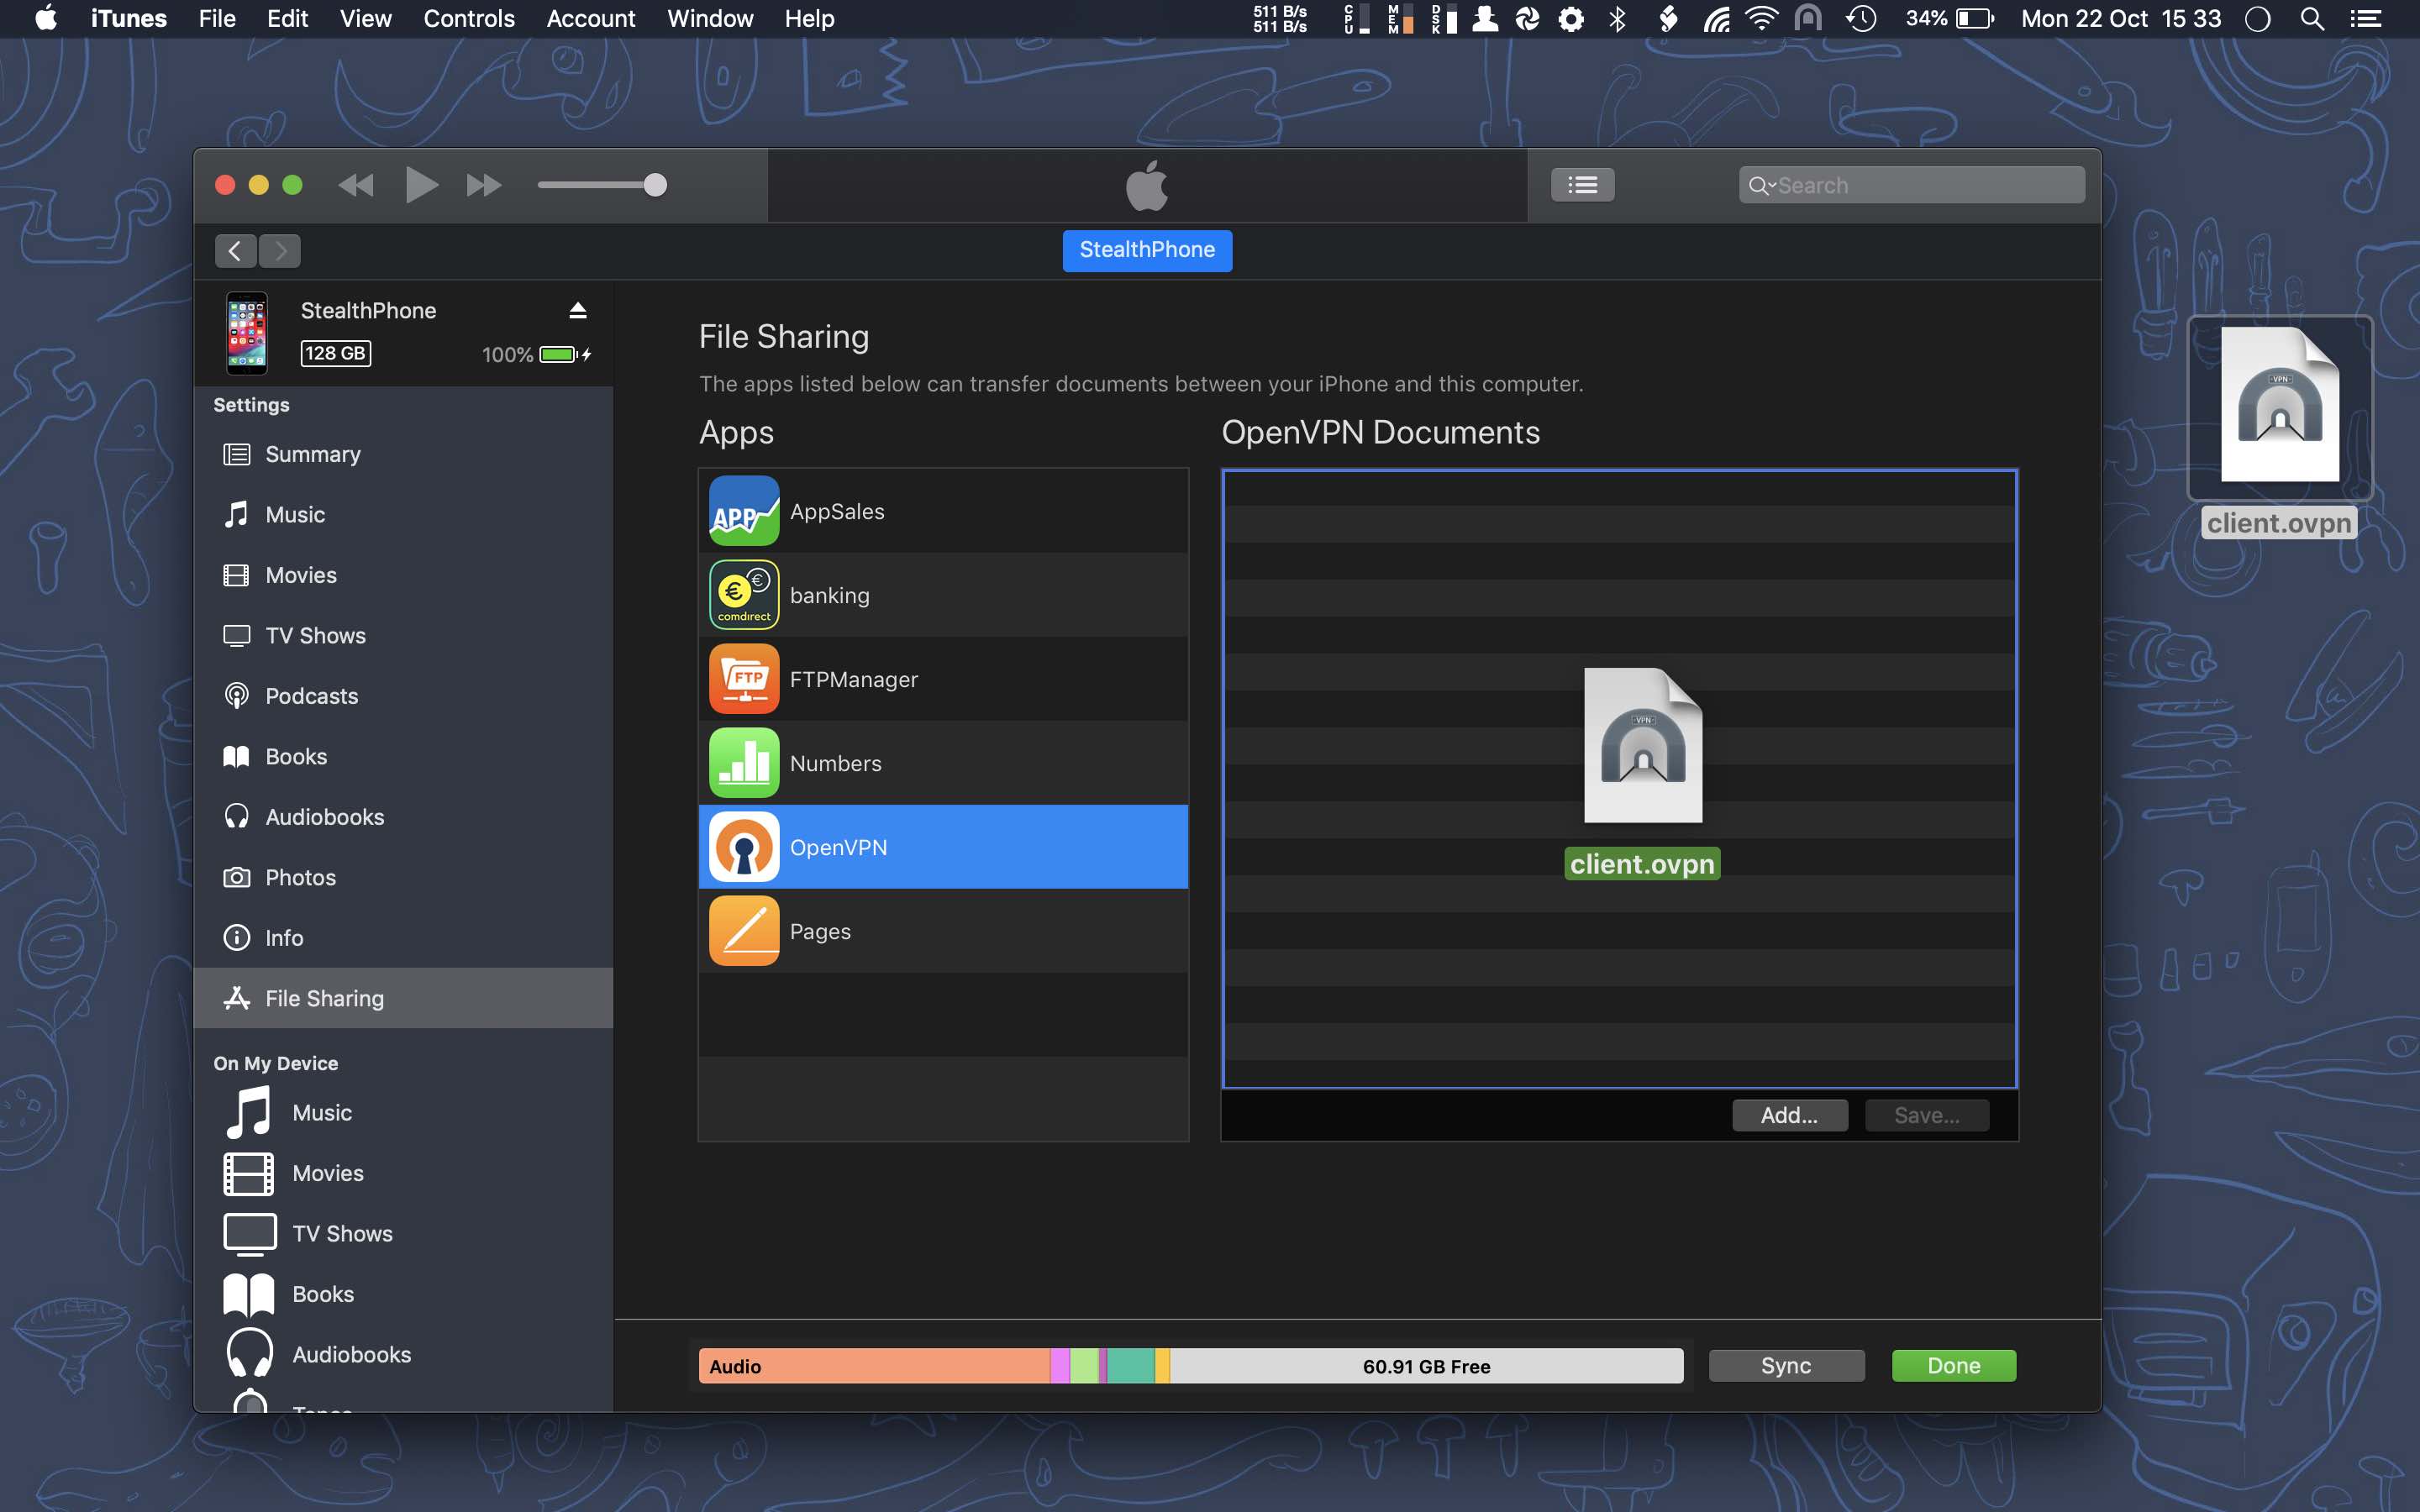Select the AppSales app

943,511
